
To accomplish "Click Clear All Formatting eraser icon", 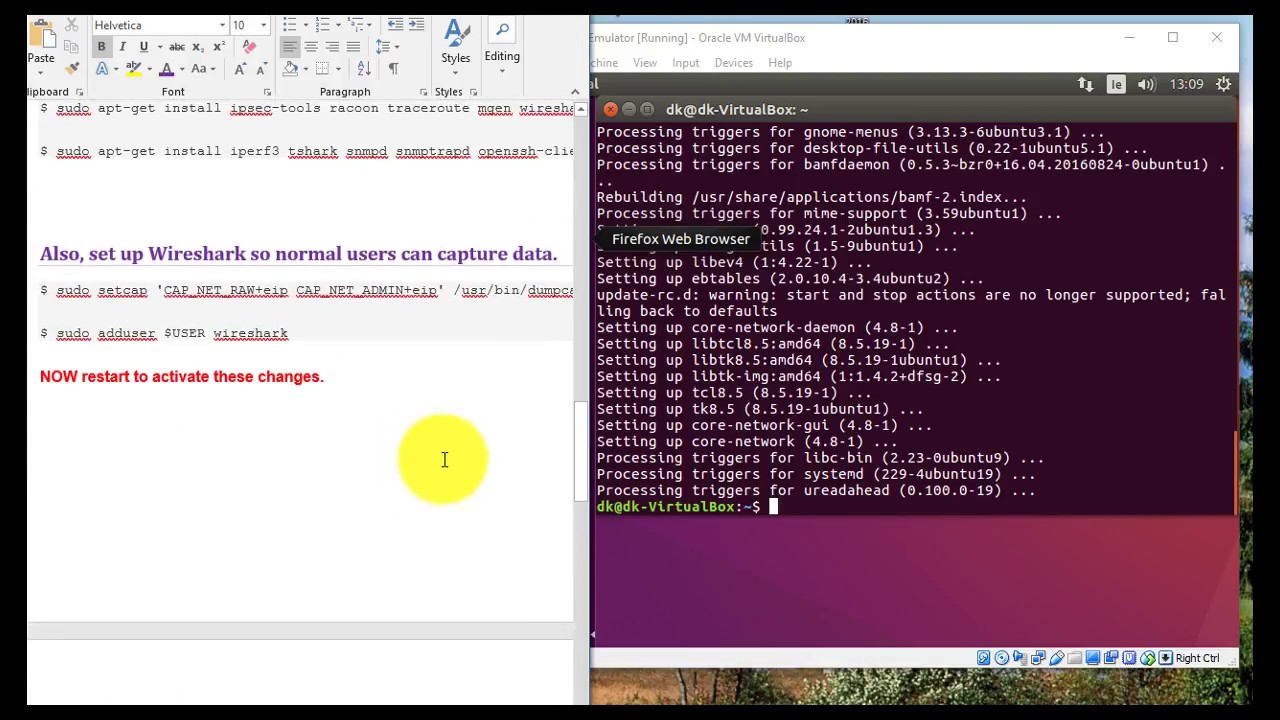I will [249, 47].
